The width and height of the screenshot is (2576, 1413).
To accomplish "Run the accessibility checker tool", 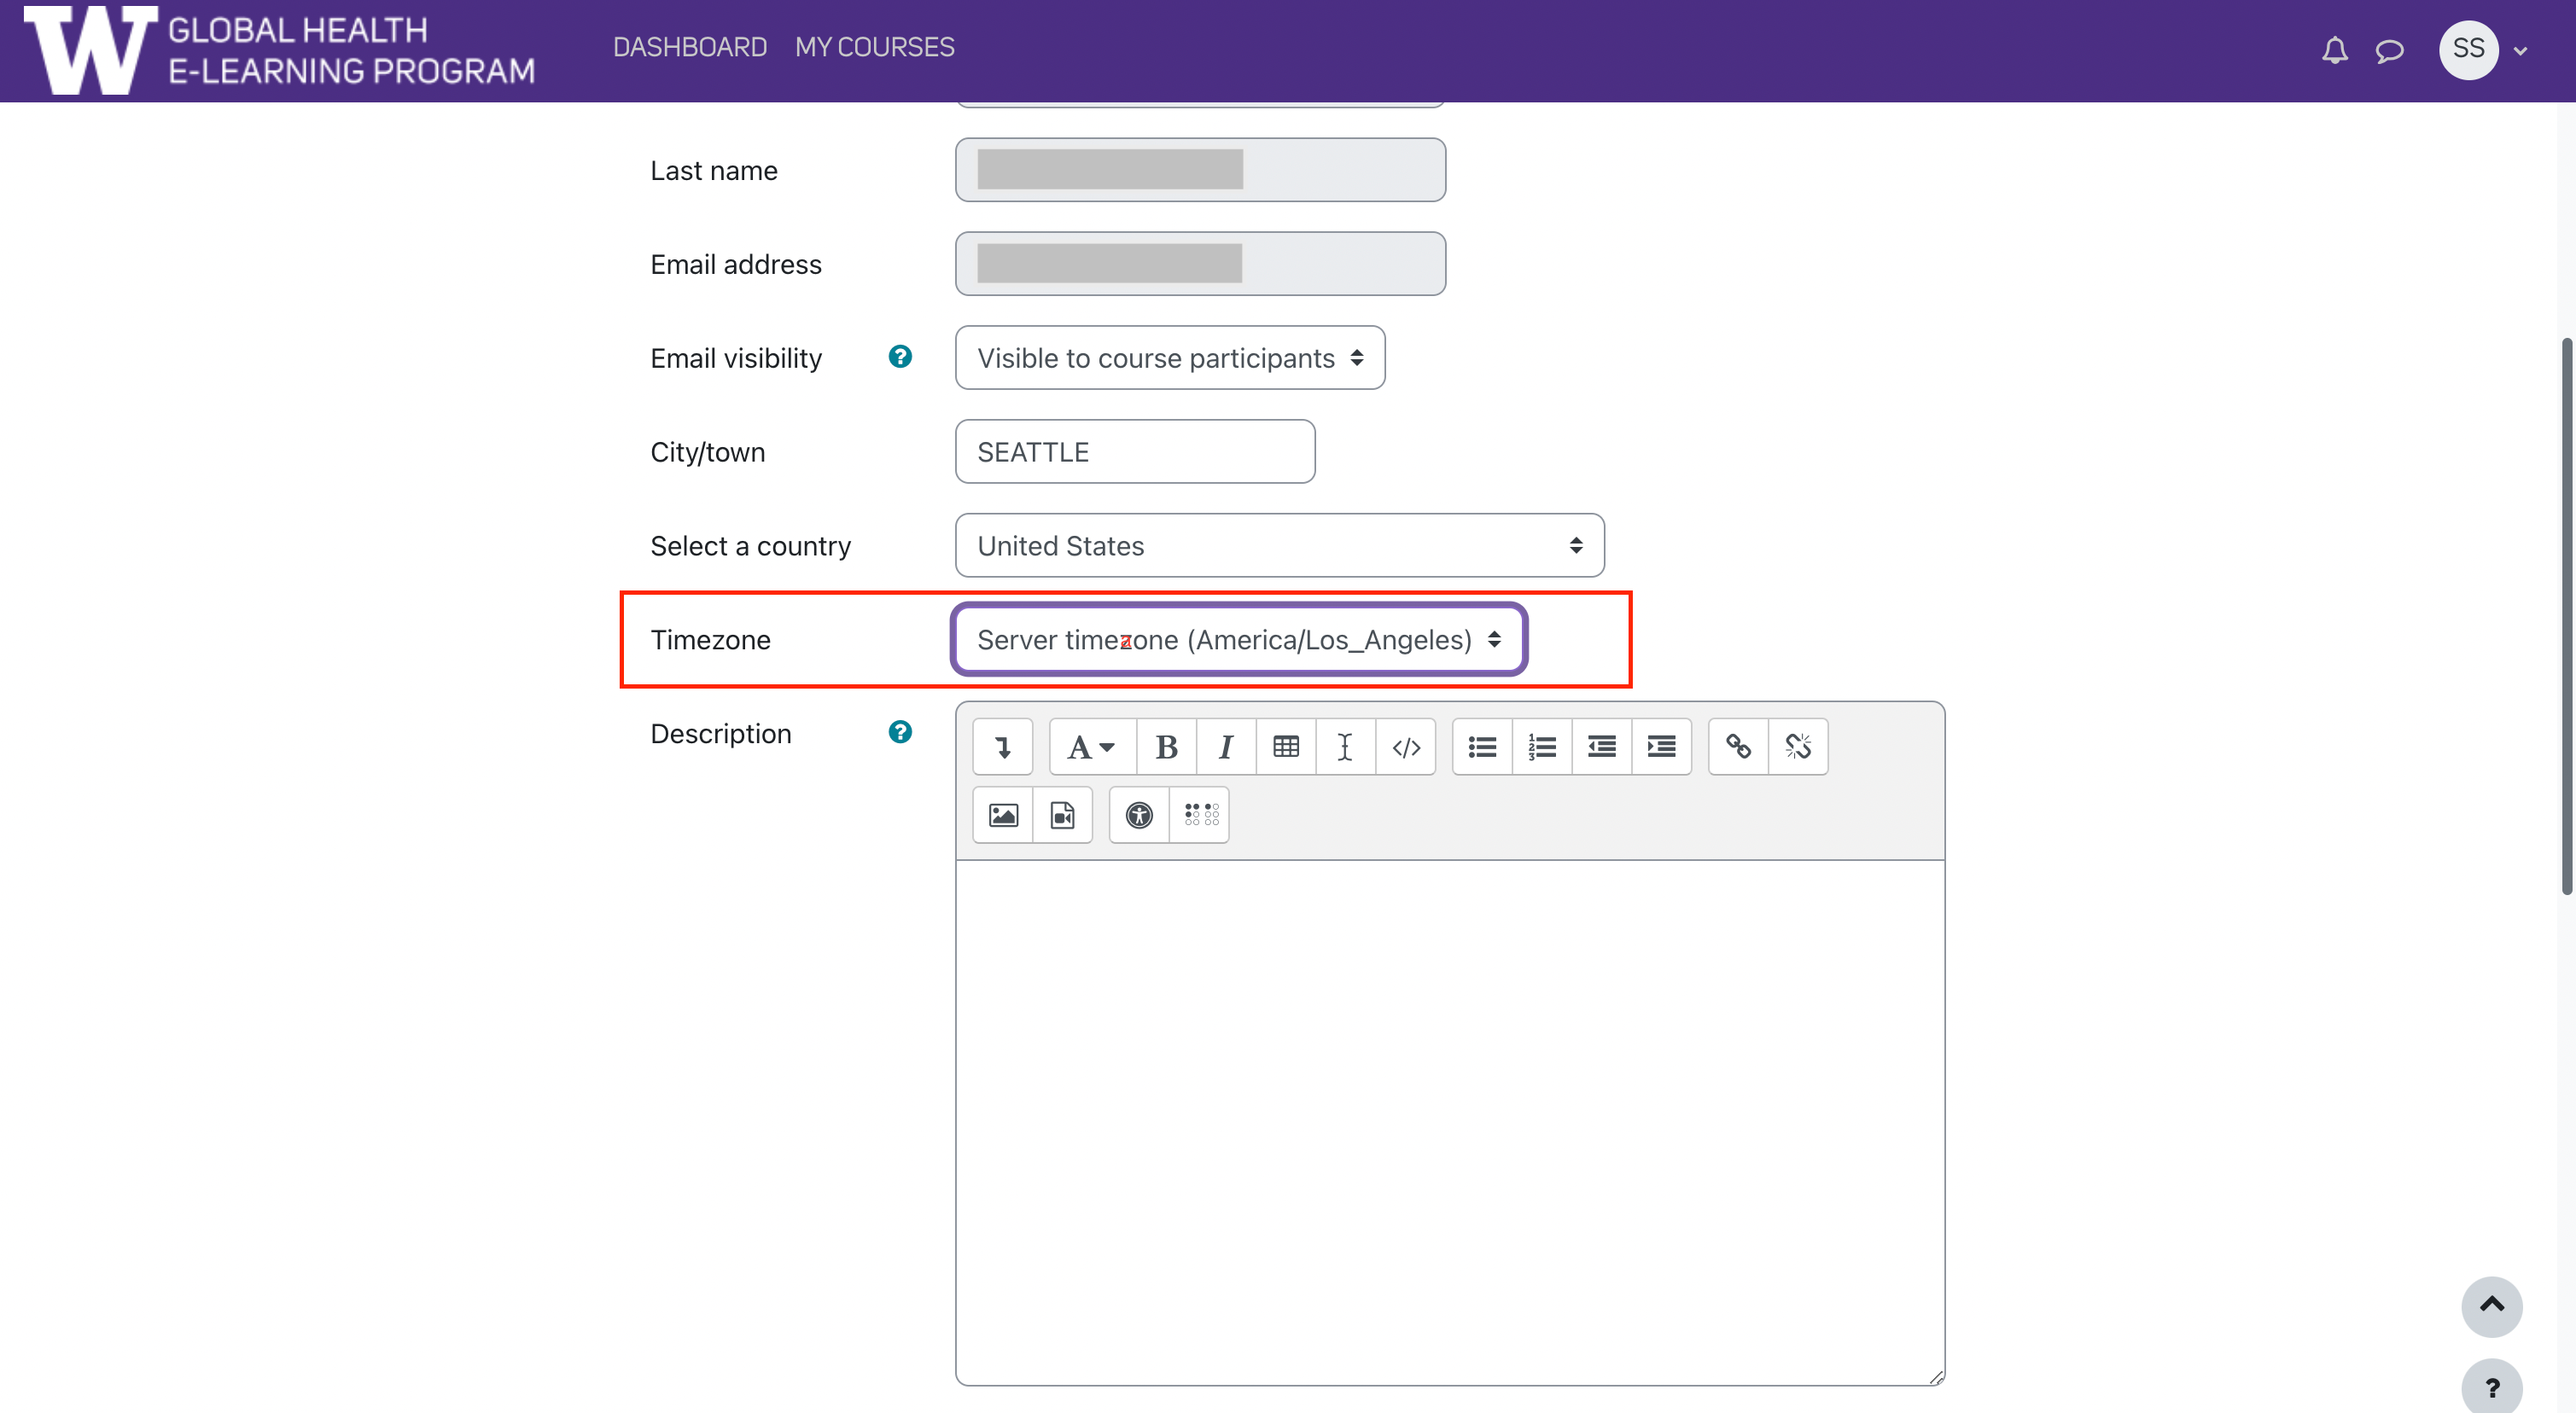I will [x=1139, y=815].
